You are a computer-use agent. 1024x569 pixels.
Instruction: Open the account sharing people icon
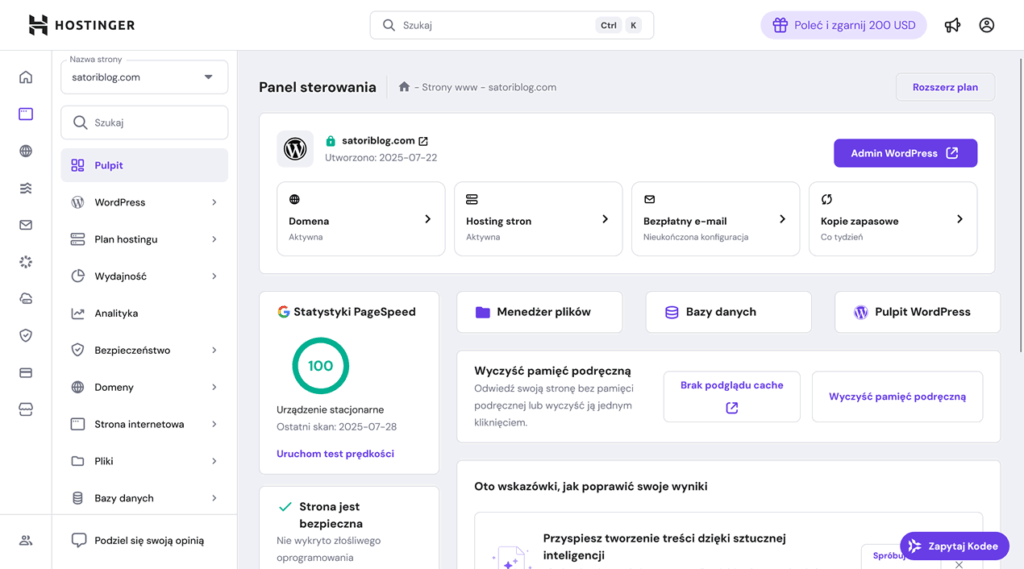click(x=25, y=540)
